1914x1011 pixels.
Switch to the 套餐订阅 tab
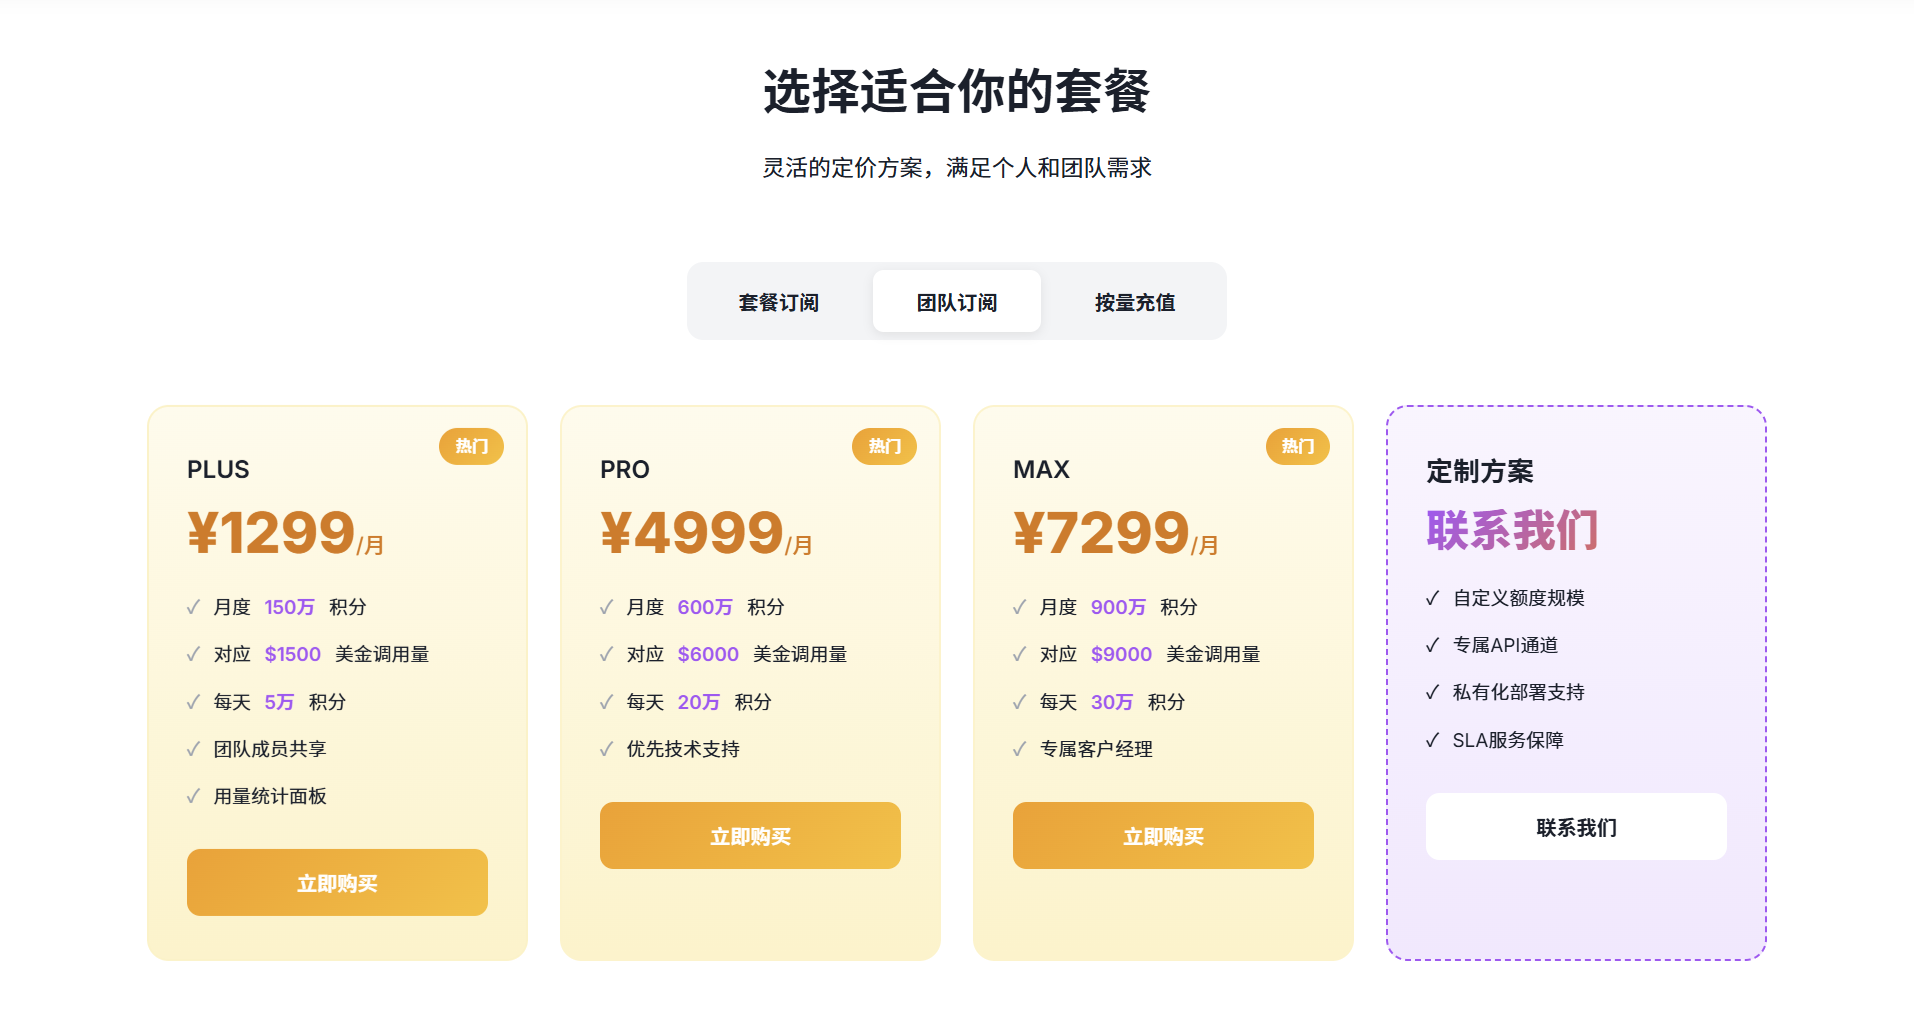point(778,301)
